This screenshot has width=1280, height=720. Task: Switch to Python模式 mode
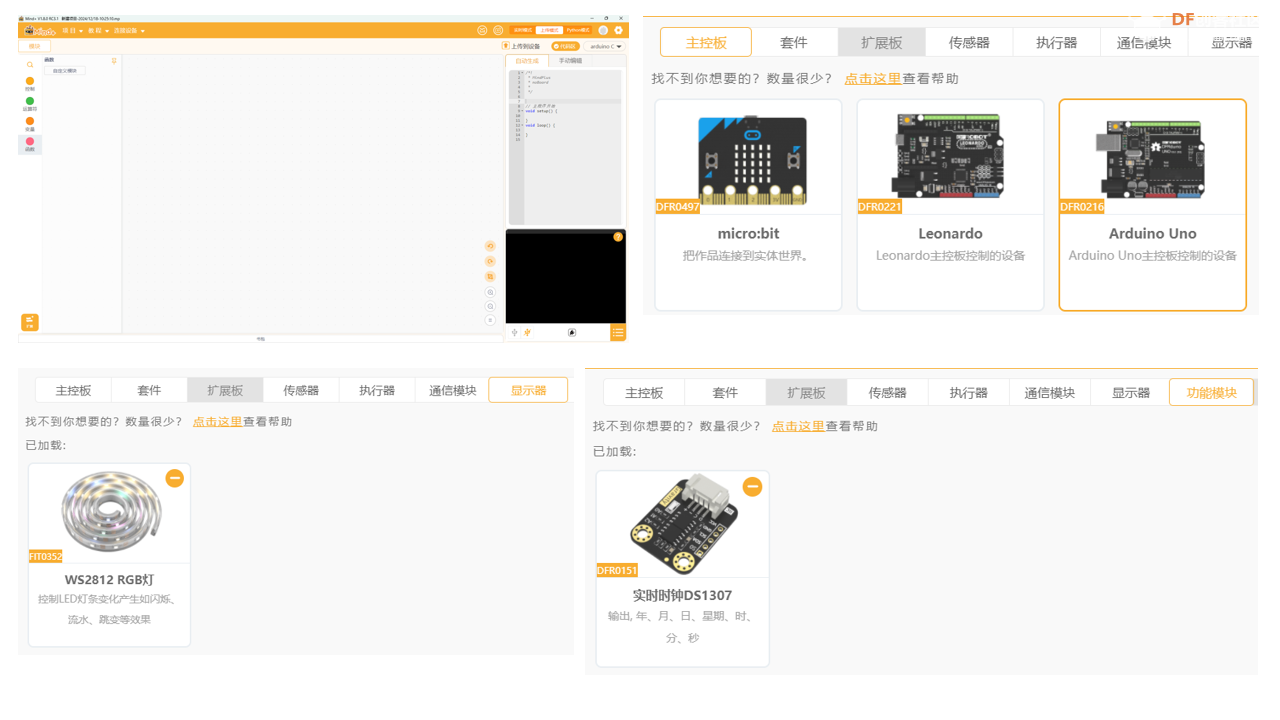(578, 30)
